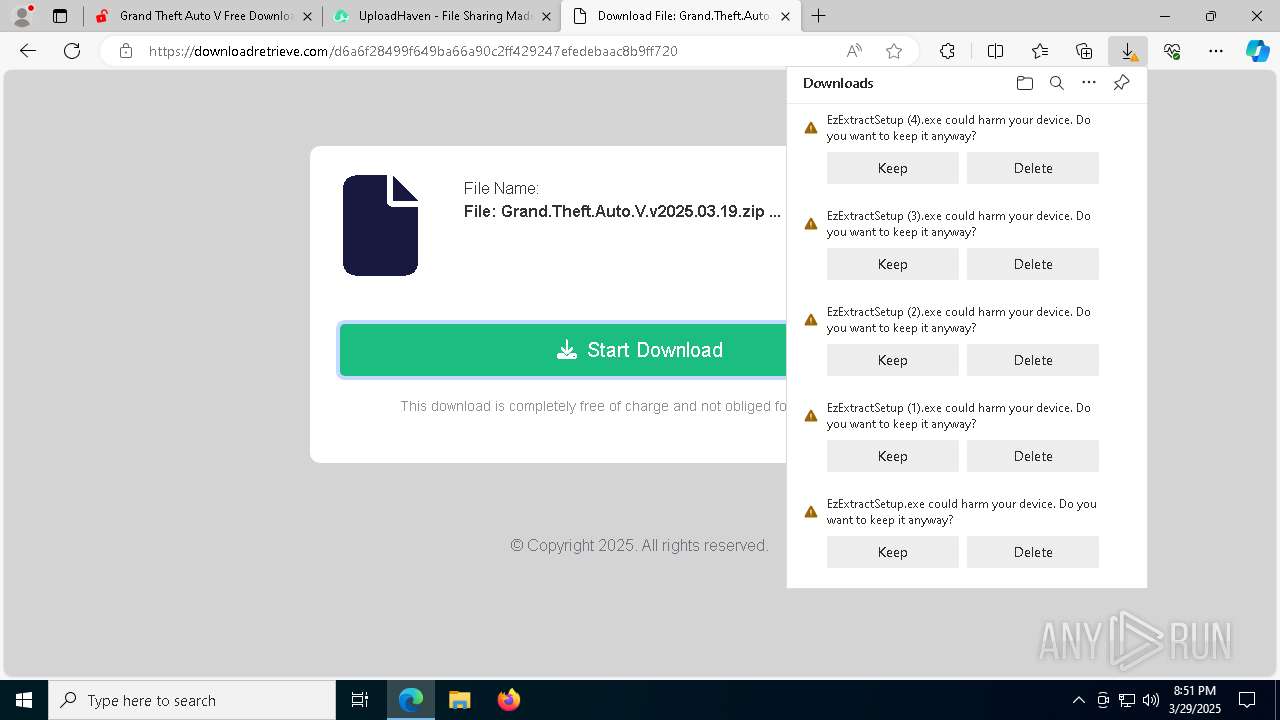The width and height of the screenshot is (1280, 720).
Task: Keep EzExtractSetup (2).exe
Action: pos(893,360)
